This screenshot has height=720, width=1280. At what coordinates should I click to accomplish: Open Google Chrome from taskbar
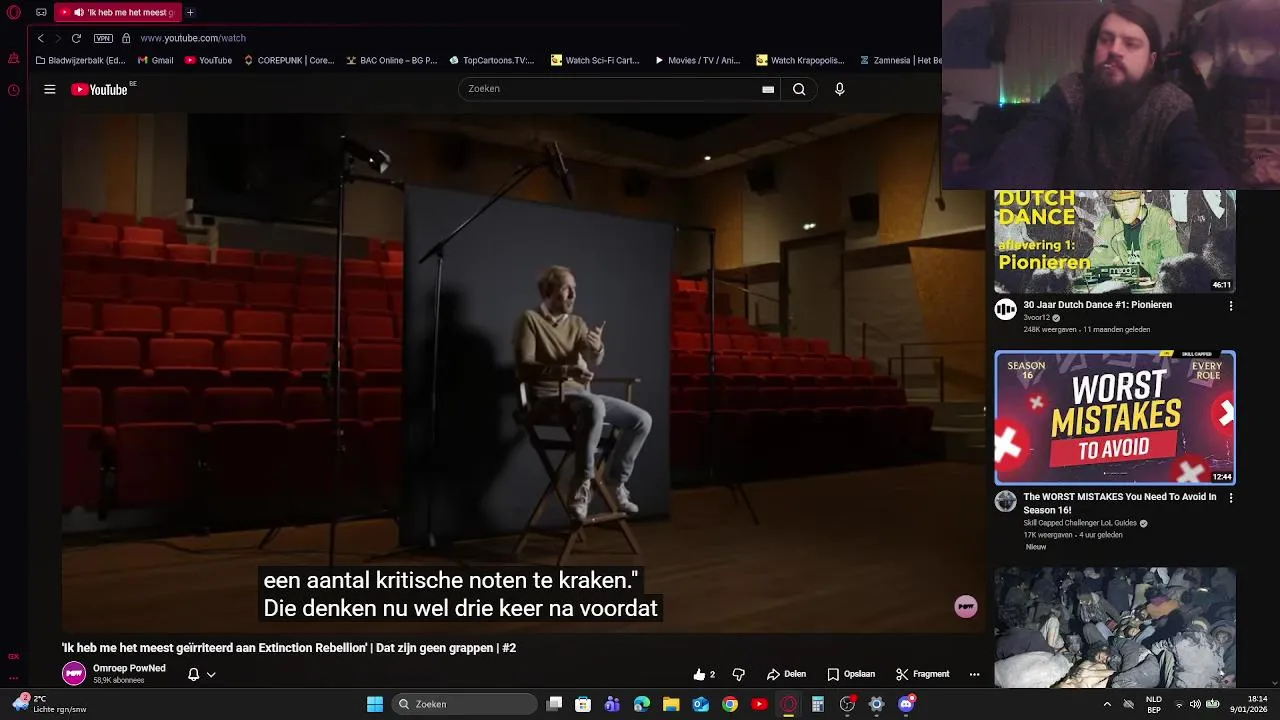tap(730, 704)
